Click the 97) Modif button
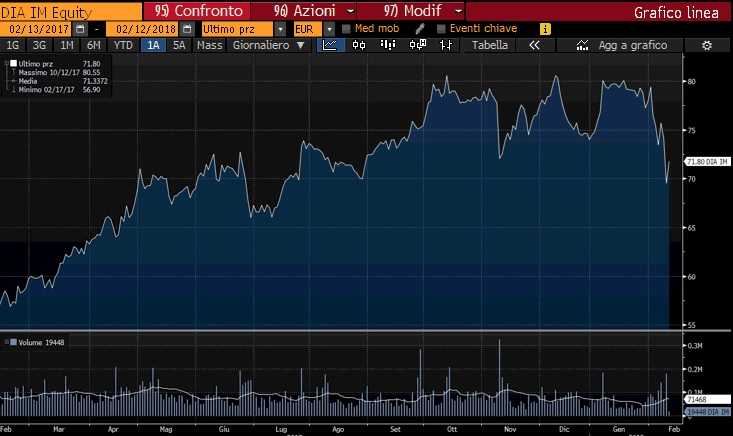Image resolution: width=733 pixels, height=436 pixels. tap(413, 11)
